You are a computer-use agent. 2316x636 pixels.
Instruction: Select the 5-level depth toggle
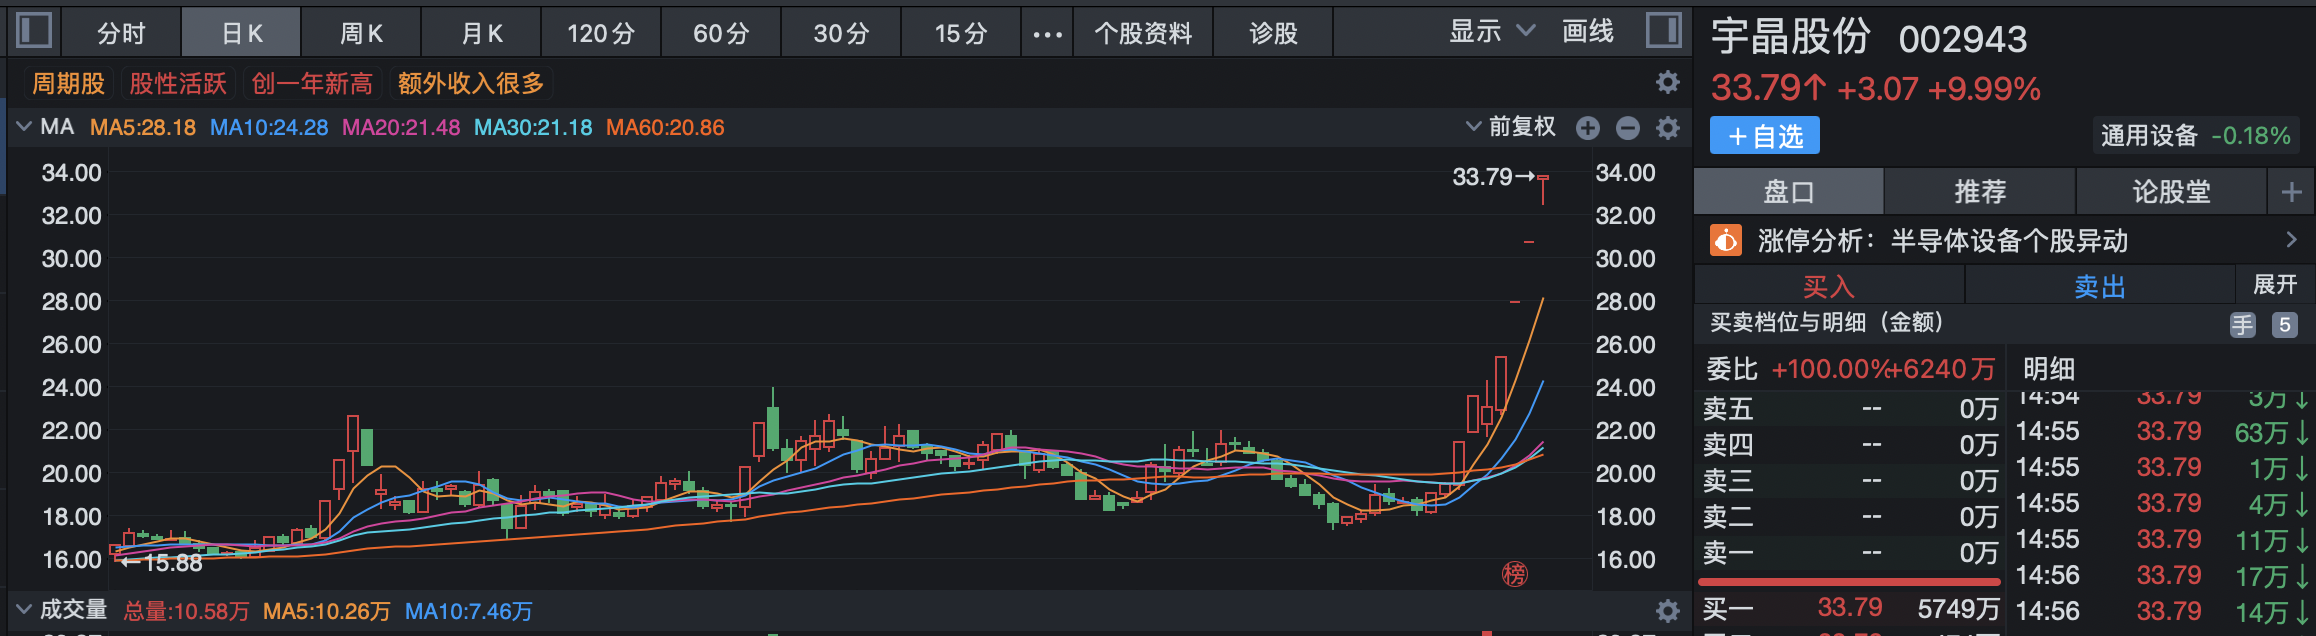click(2284, 325)
